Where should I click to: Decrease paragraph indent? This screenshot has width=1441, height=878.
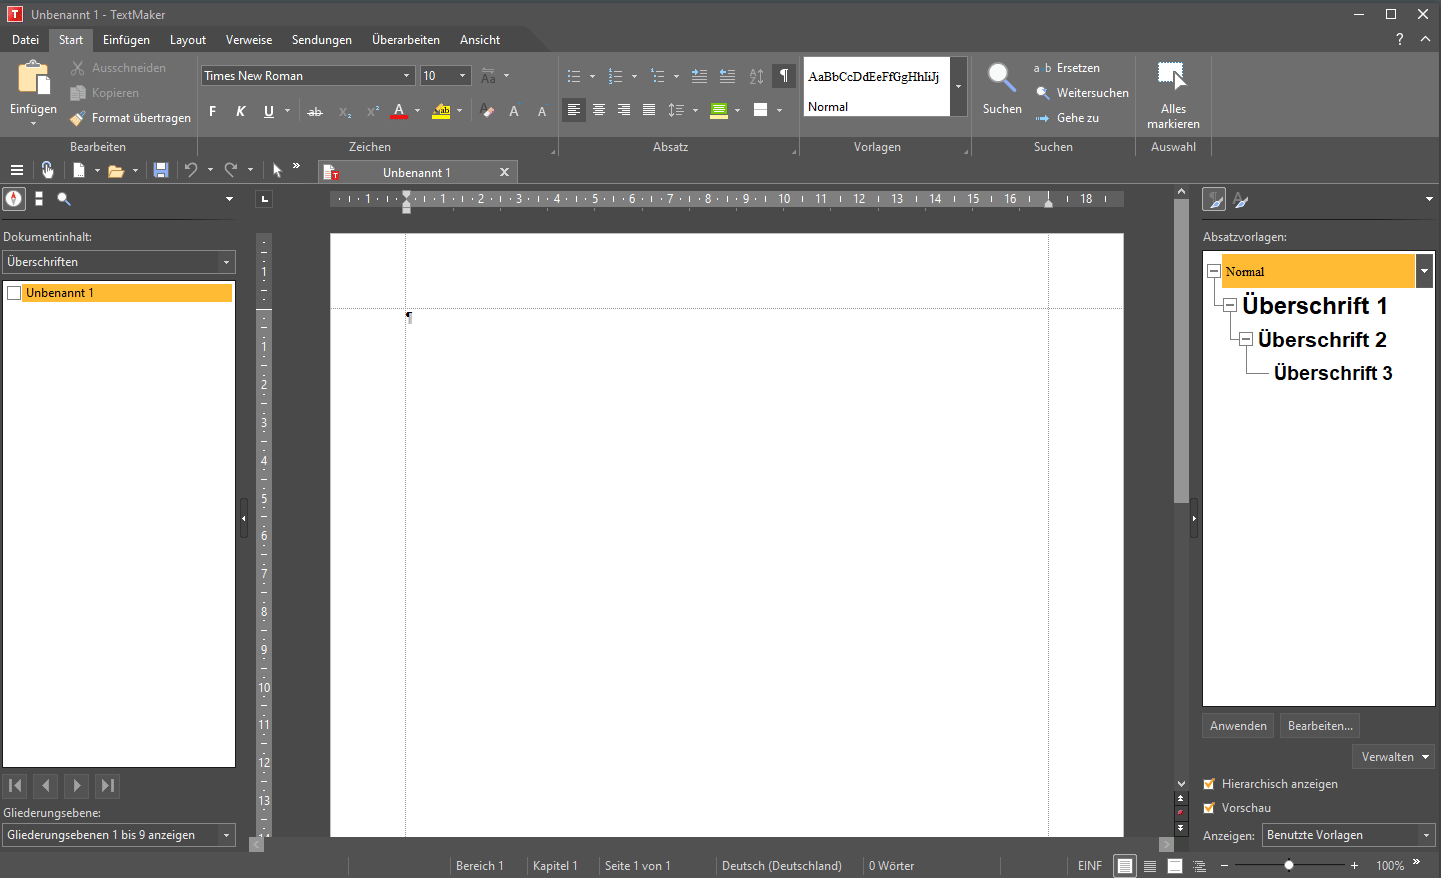tap(727, 76)
